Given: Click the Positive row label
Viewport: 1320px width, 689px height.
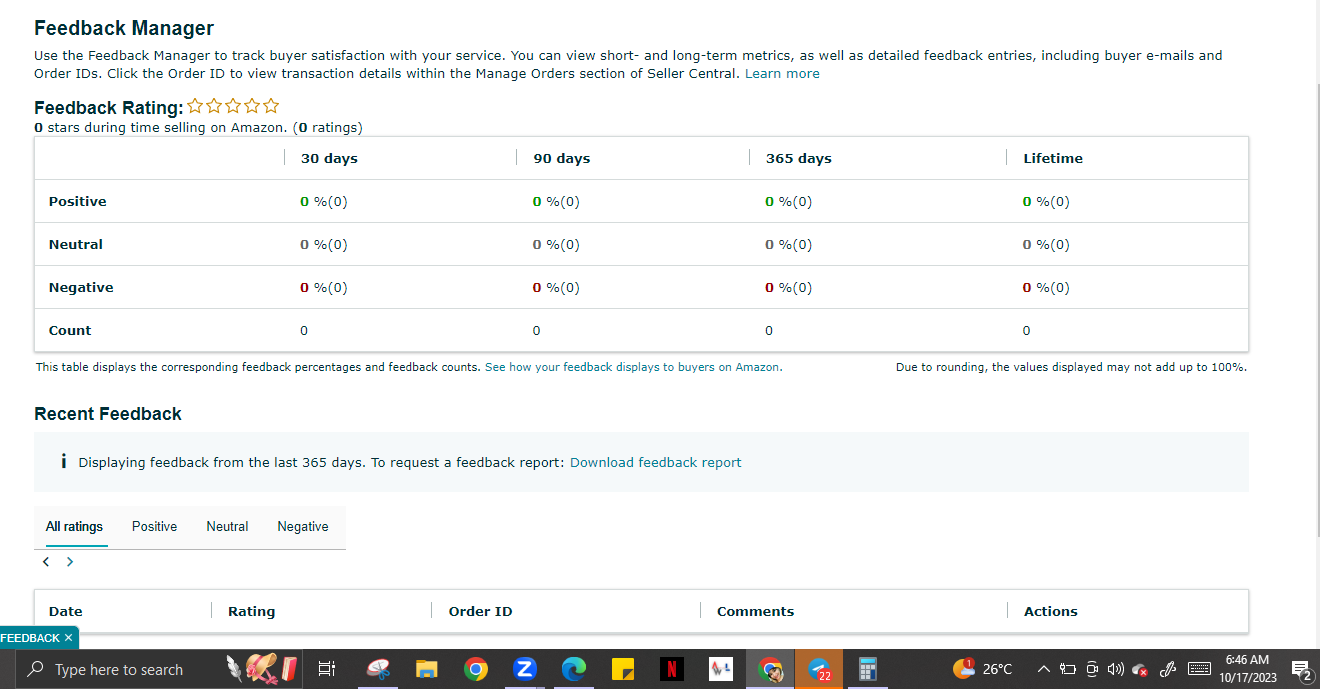Looking at the screenshot, I should click(77, 201).
